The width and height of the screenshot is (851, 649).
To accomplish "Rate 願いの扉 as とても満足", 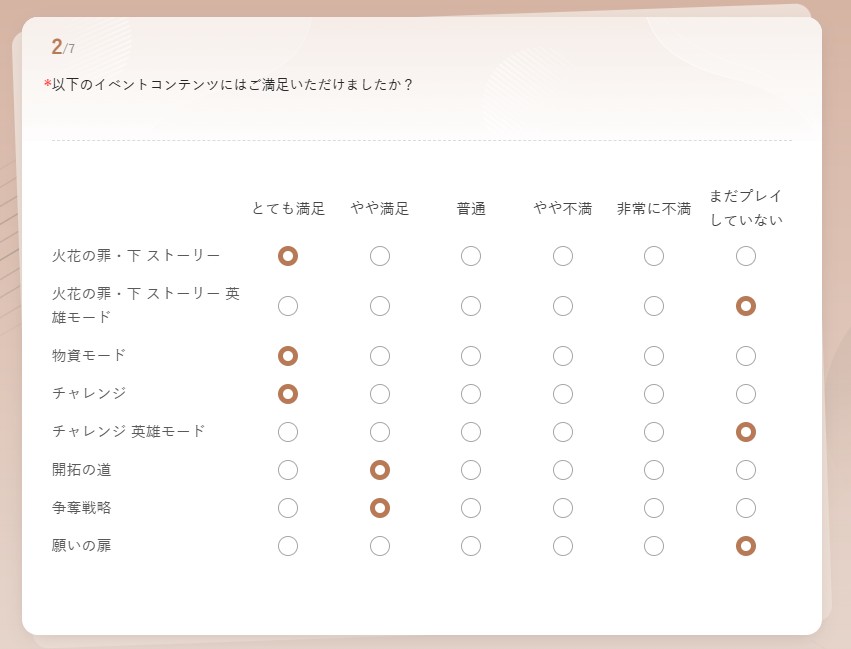I will [288, 546].
